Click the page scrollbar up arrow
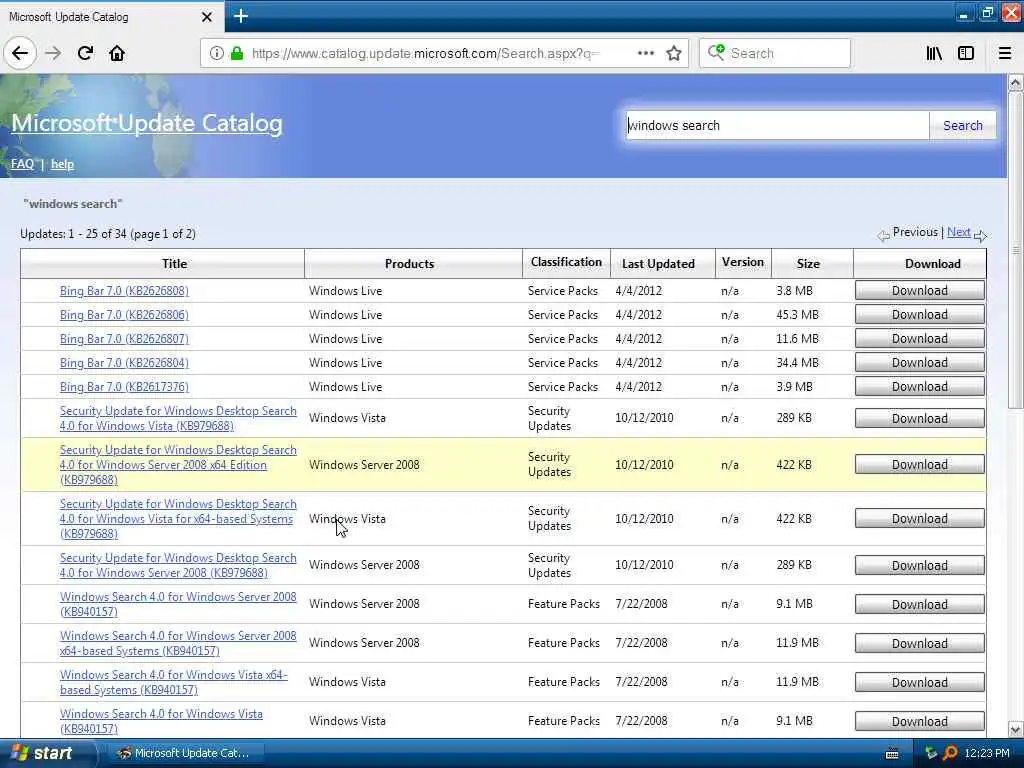1024x768 pixels. click(1015, 83)
